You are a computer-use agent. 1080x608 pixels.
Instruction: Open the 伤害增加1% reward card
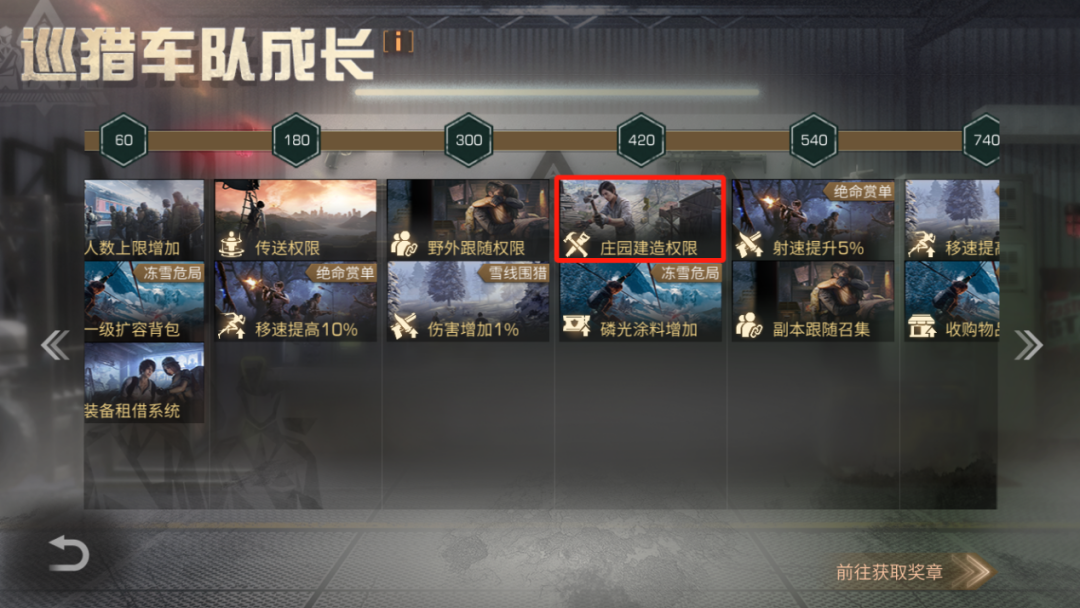pos(468,302)
